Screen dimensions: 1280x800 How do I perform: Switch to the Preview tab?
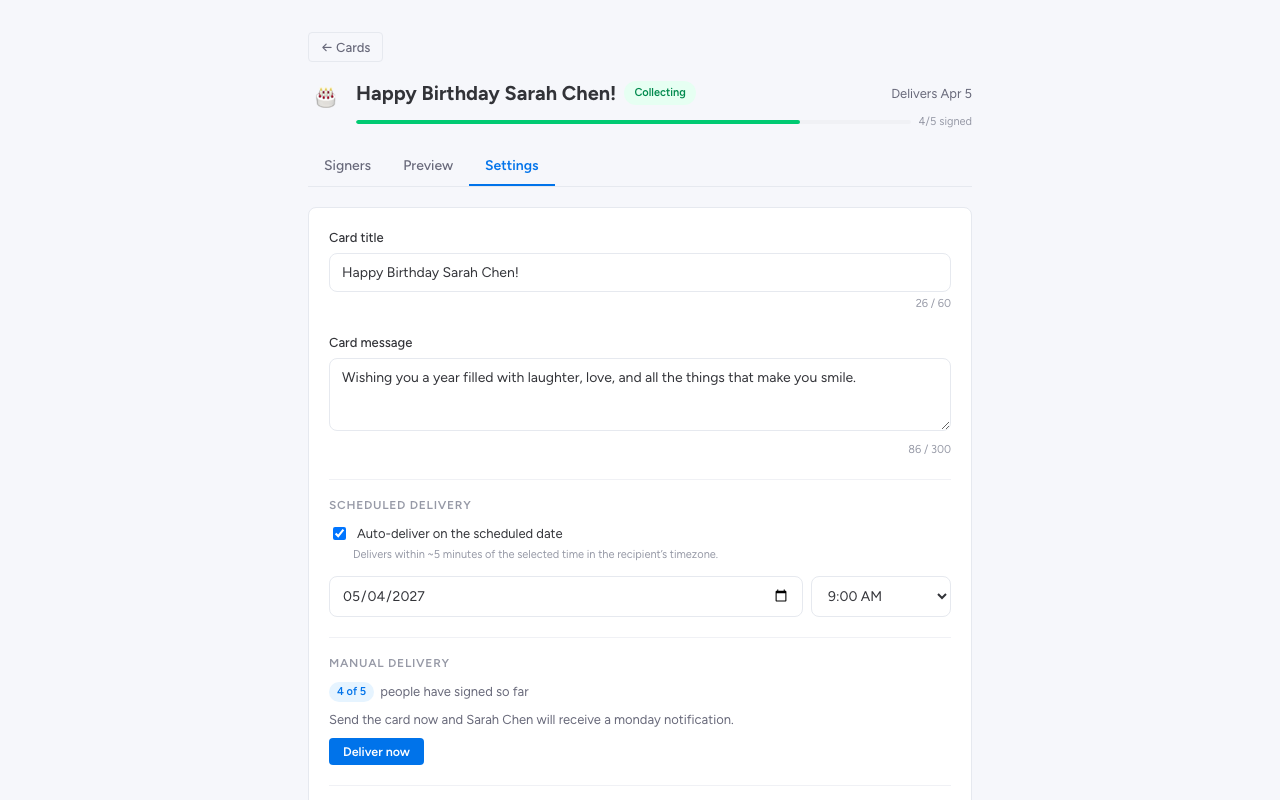pos(428,165)
